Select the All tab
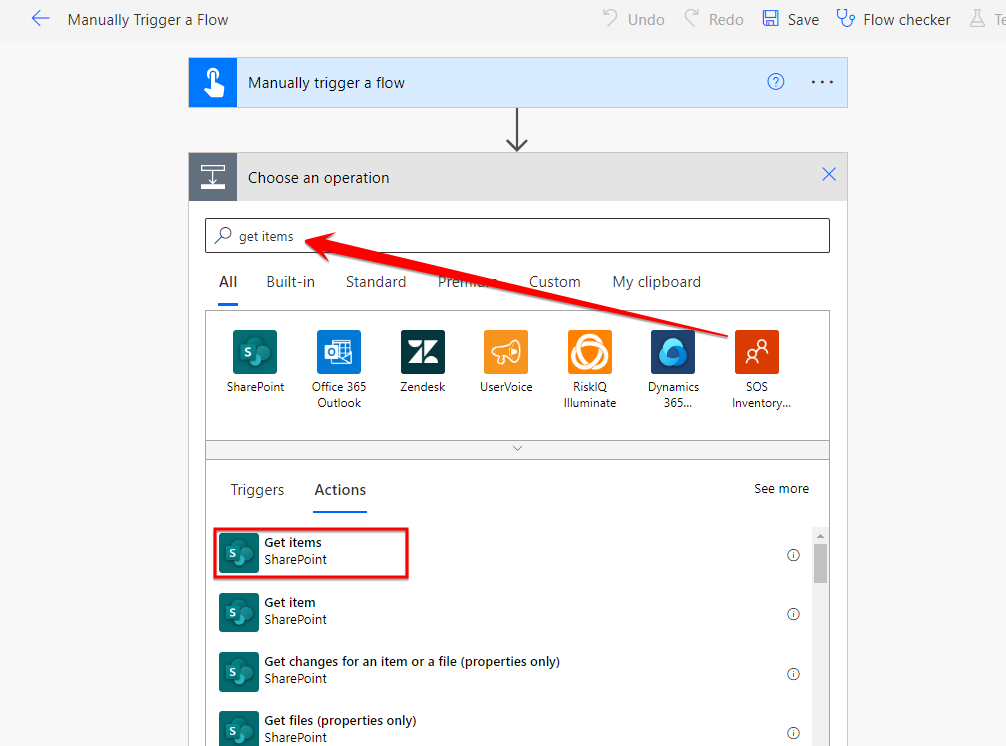This screenshot has height=746, width=1006. point(228,282)
